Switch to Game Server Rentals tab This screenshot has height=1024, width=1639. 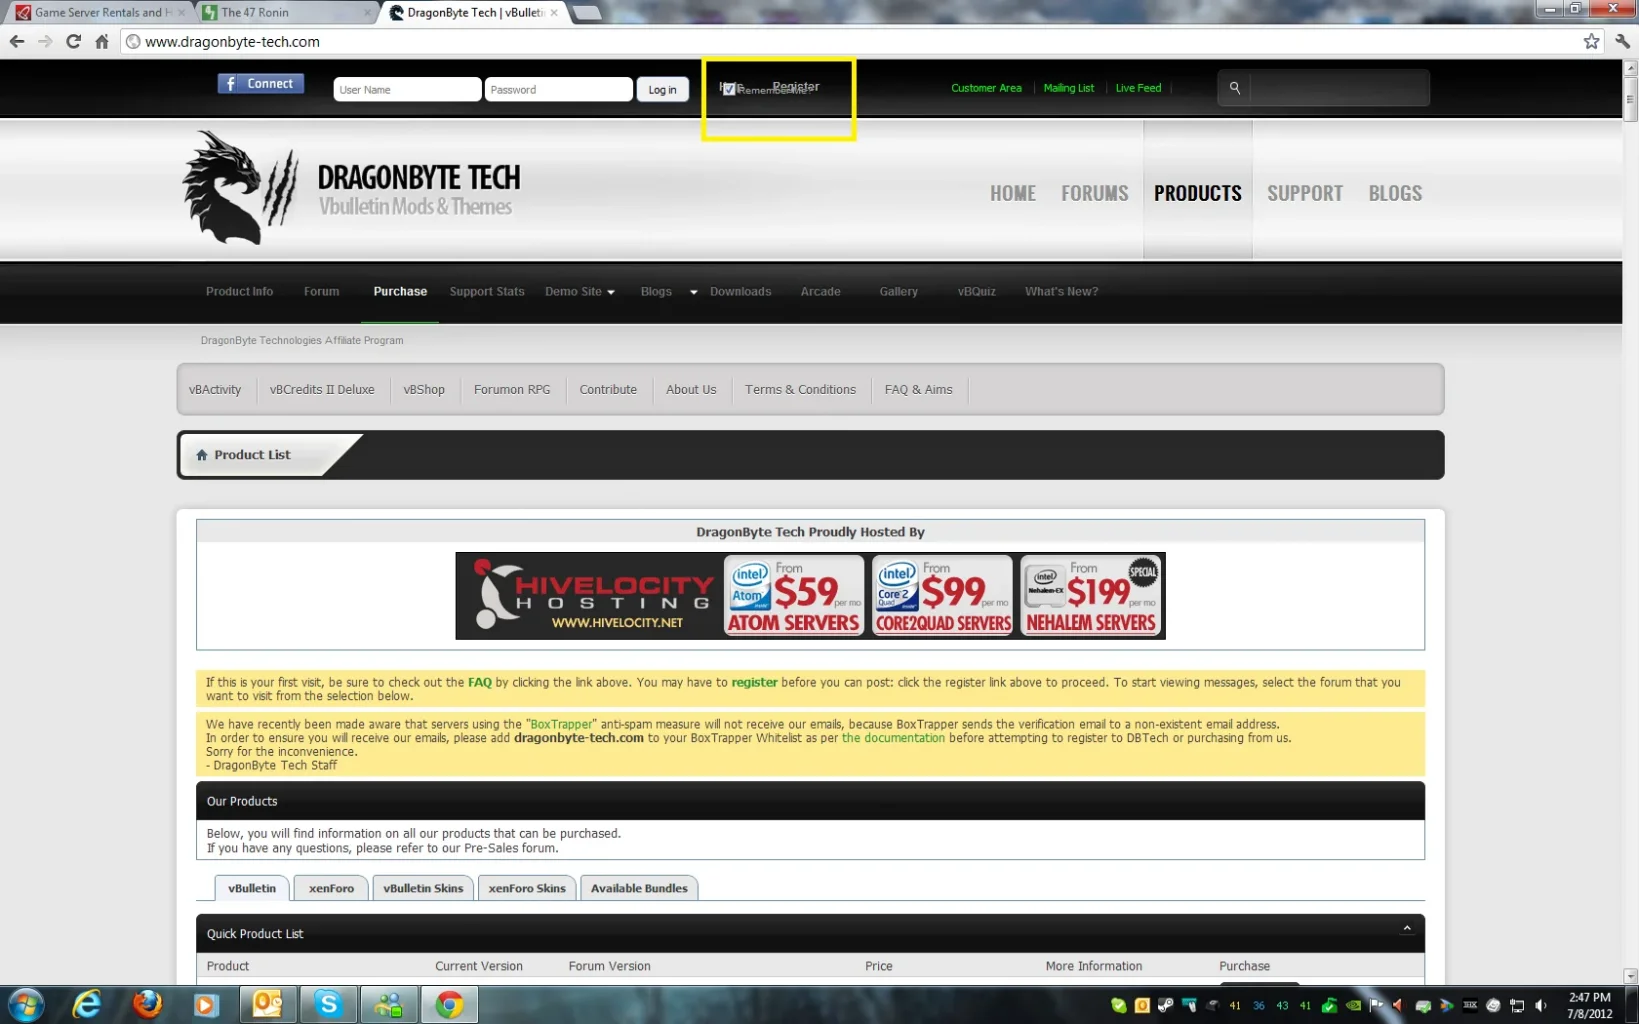[x=100, y=12]
